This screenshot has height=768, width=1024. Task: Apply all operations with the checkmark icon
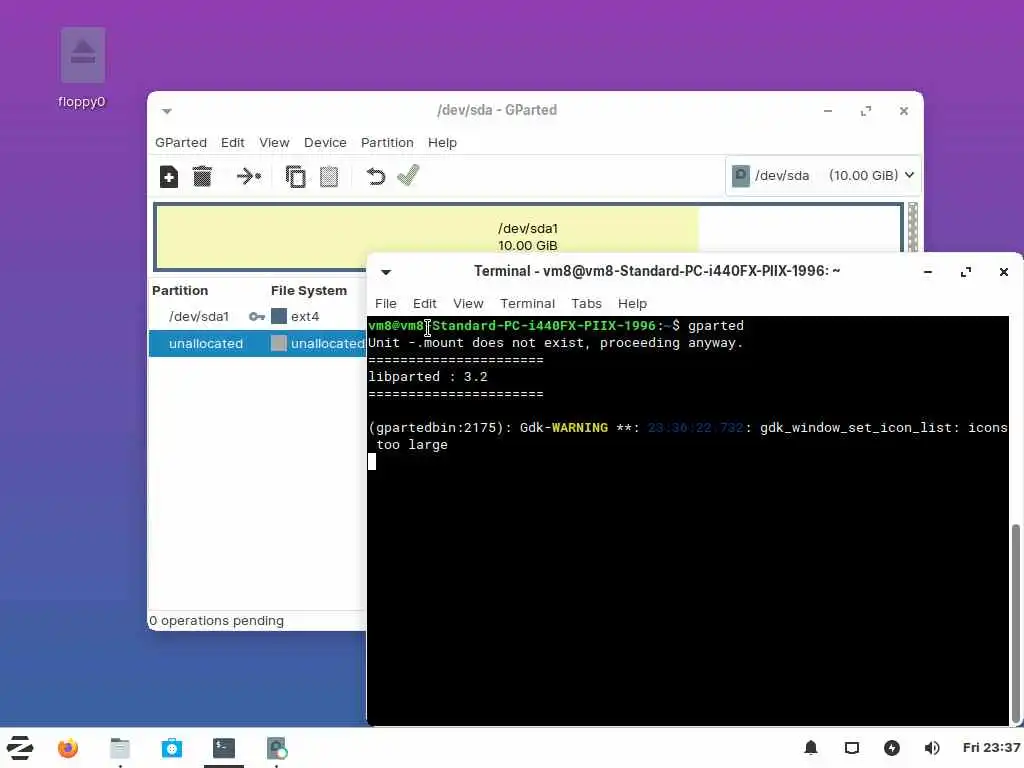click(408, 176)
